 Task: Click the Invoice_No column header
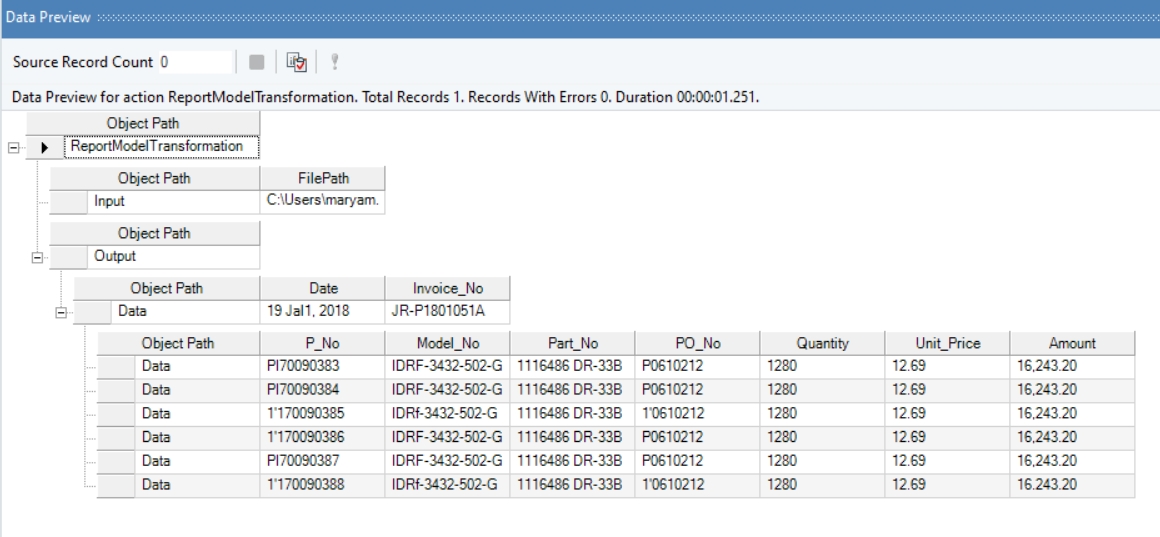446,289
